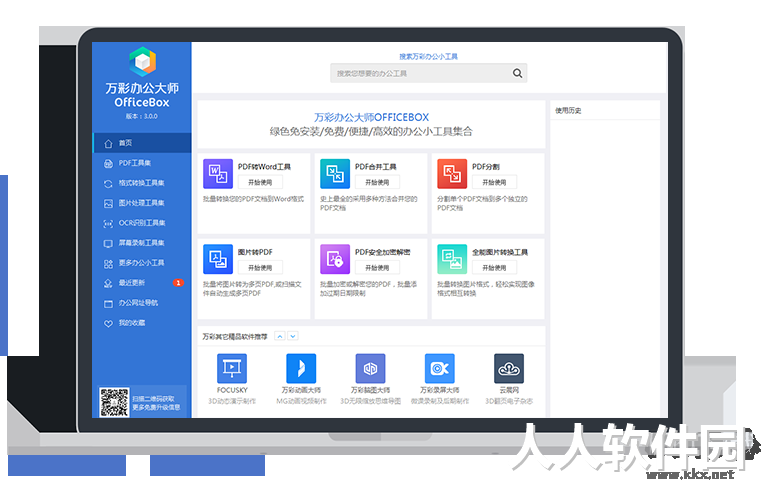Open 我的收藏 in the sidebar

click(142, 323)
